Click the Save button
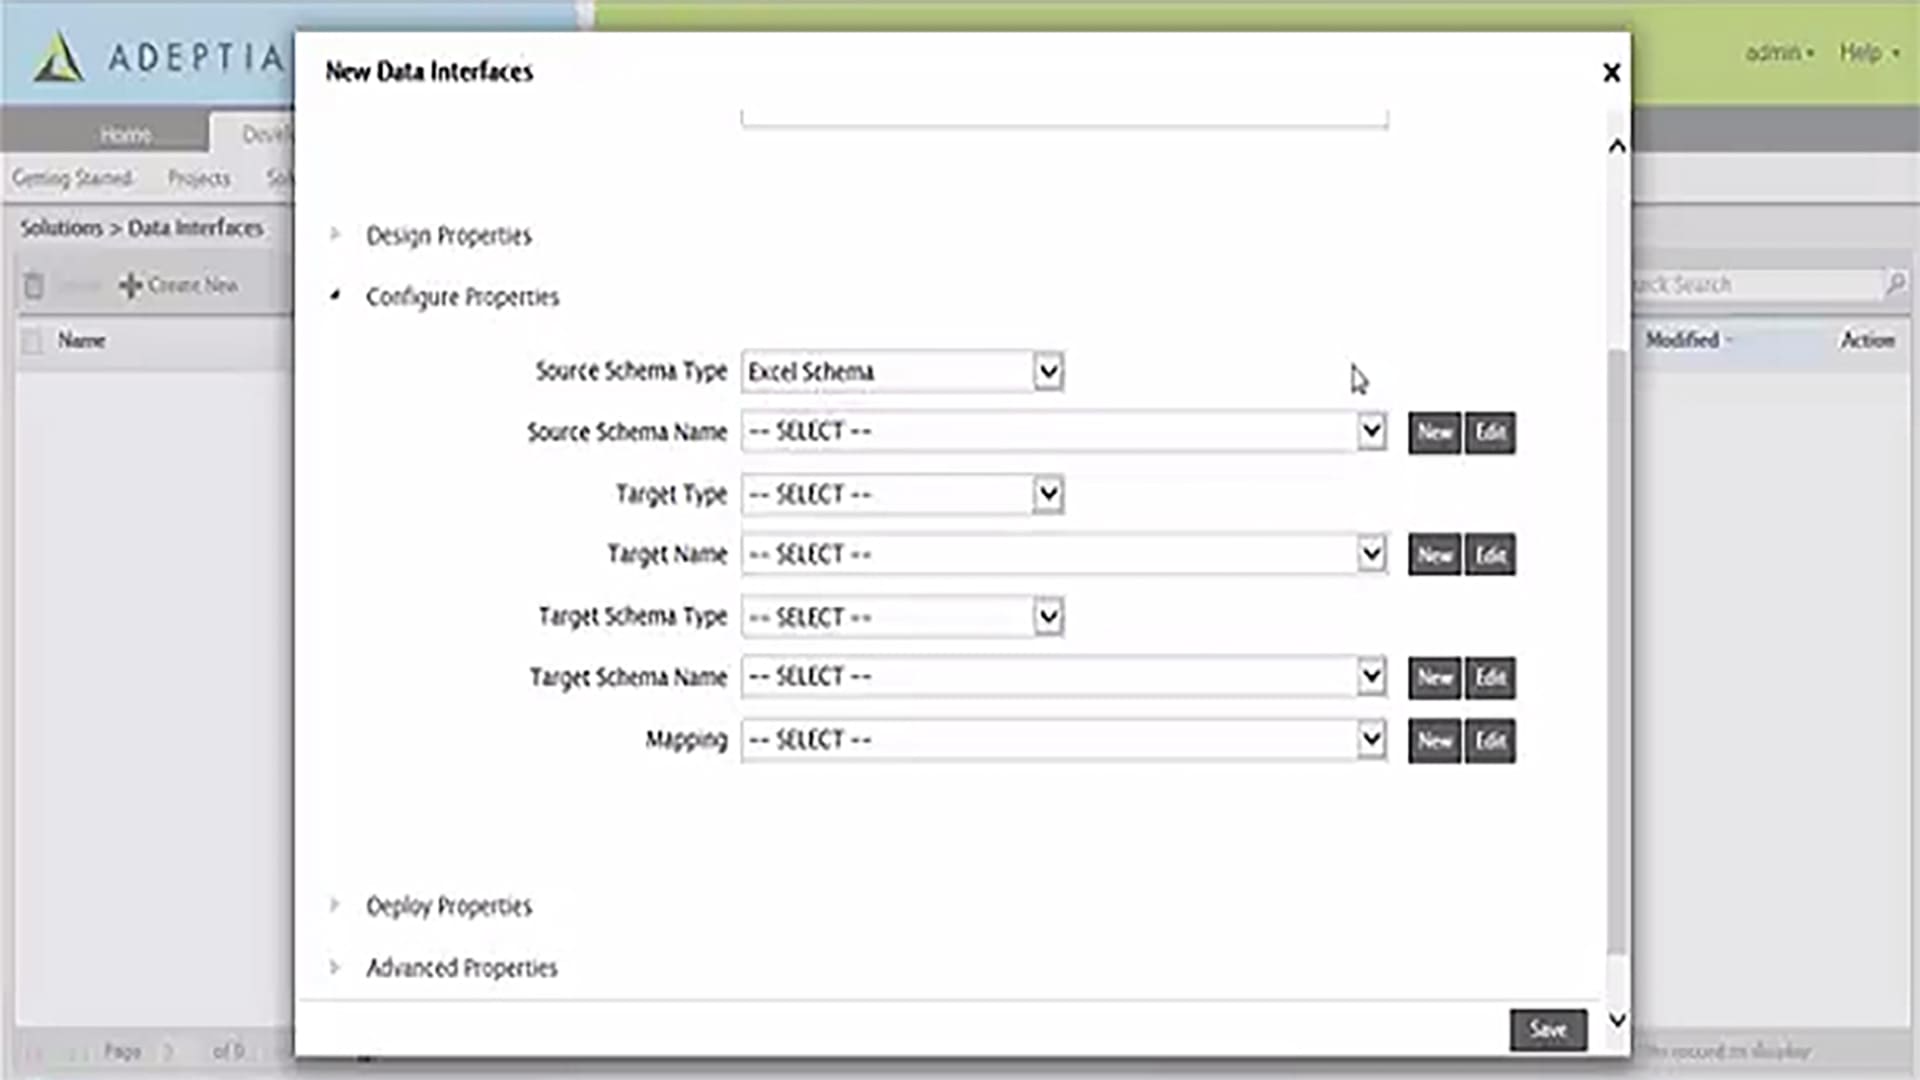 click(x=1547, y=1029)
